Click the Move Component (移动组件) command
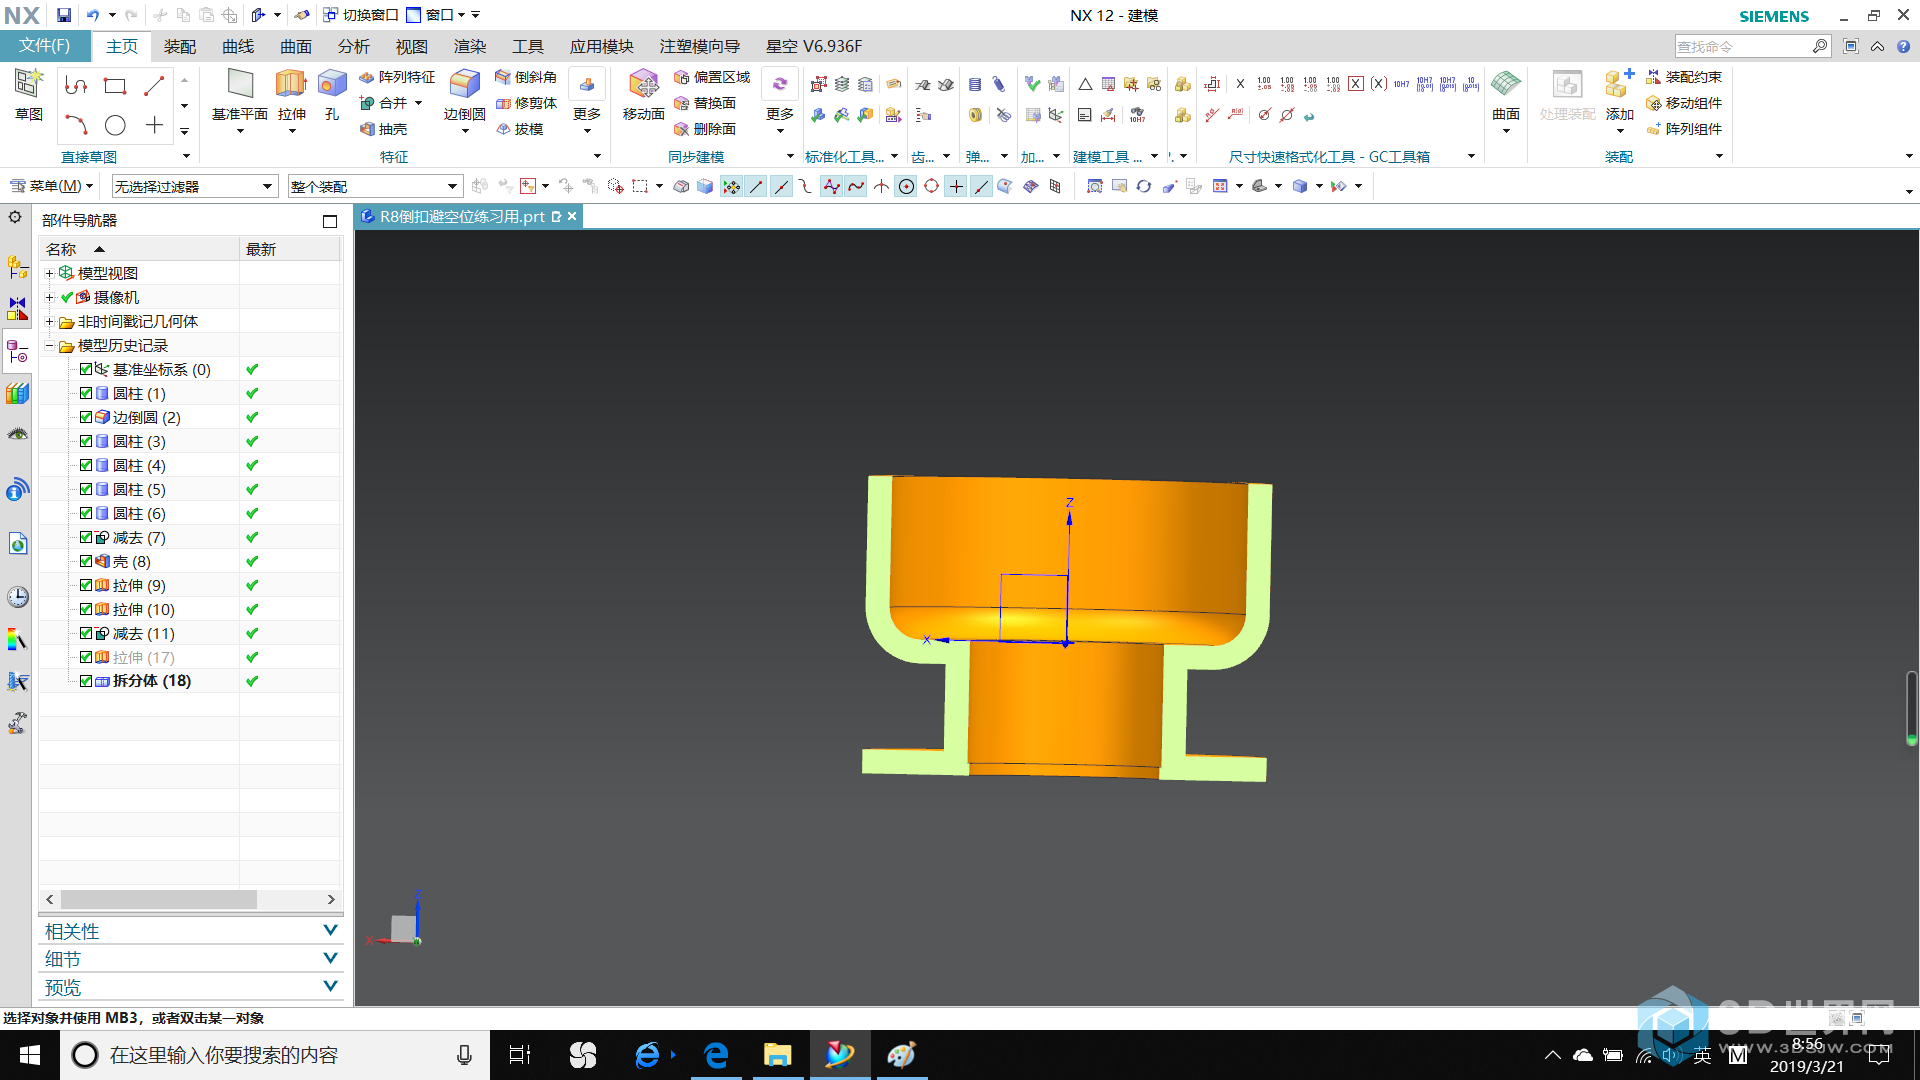This screenshot has height=1080, width=1920. click(x=1685, y=103)
